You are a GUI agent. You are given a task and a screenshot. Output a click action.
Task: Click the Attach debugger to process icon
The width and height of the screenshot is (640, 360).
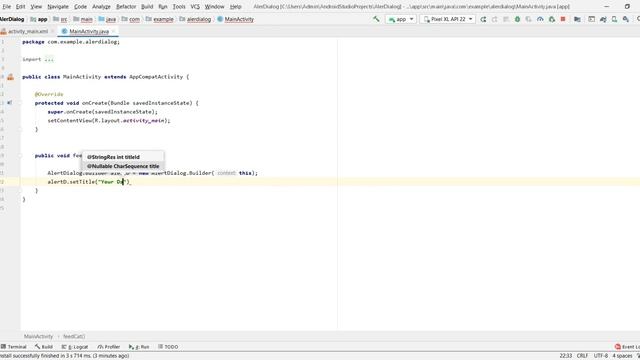tap(552, 19)
